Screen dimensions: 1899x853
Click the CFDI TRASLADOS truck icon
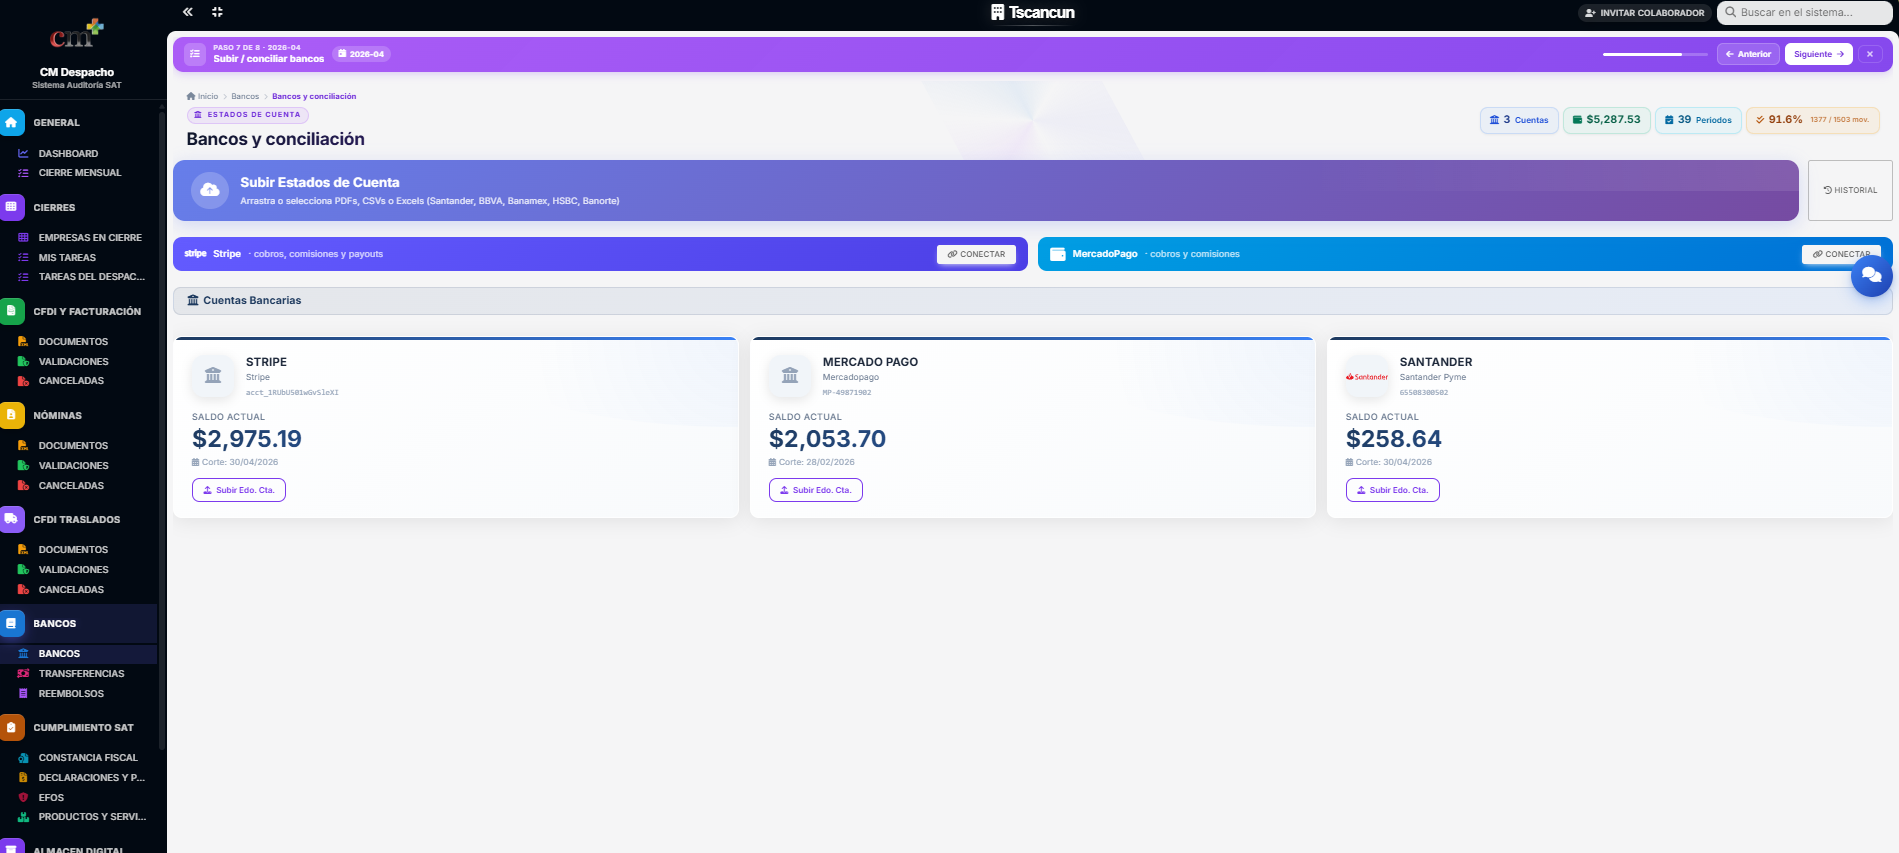(12, 519)
